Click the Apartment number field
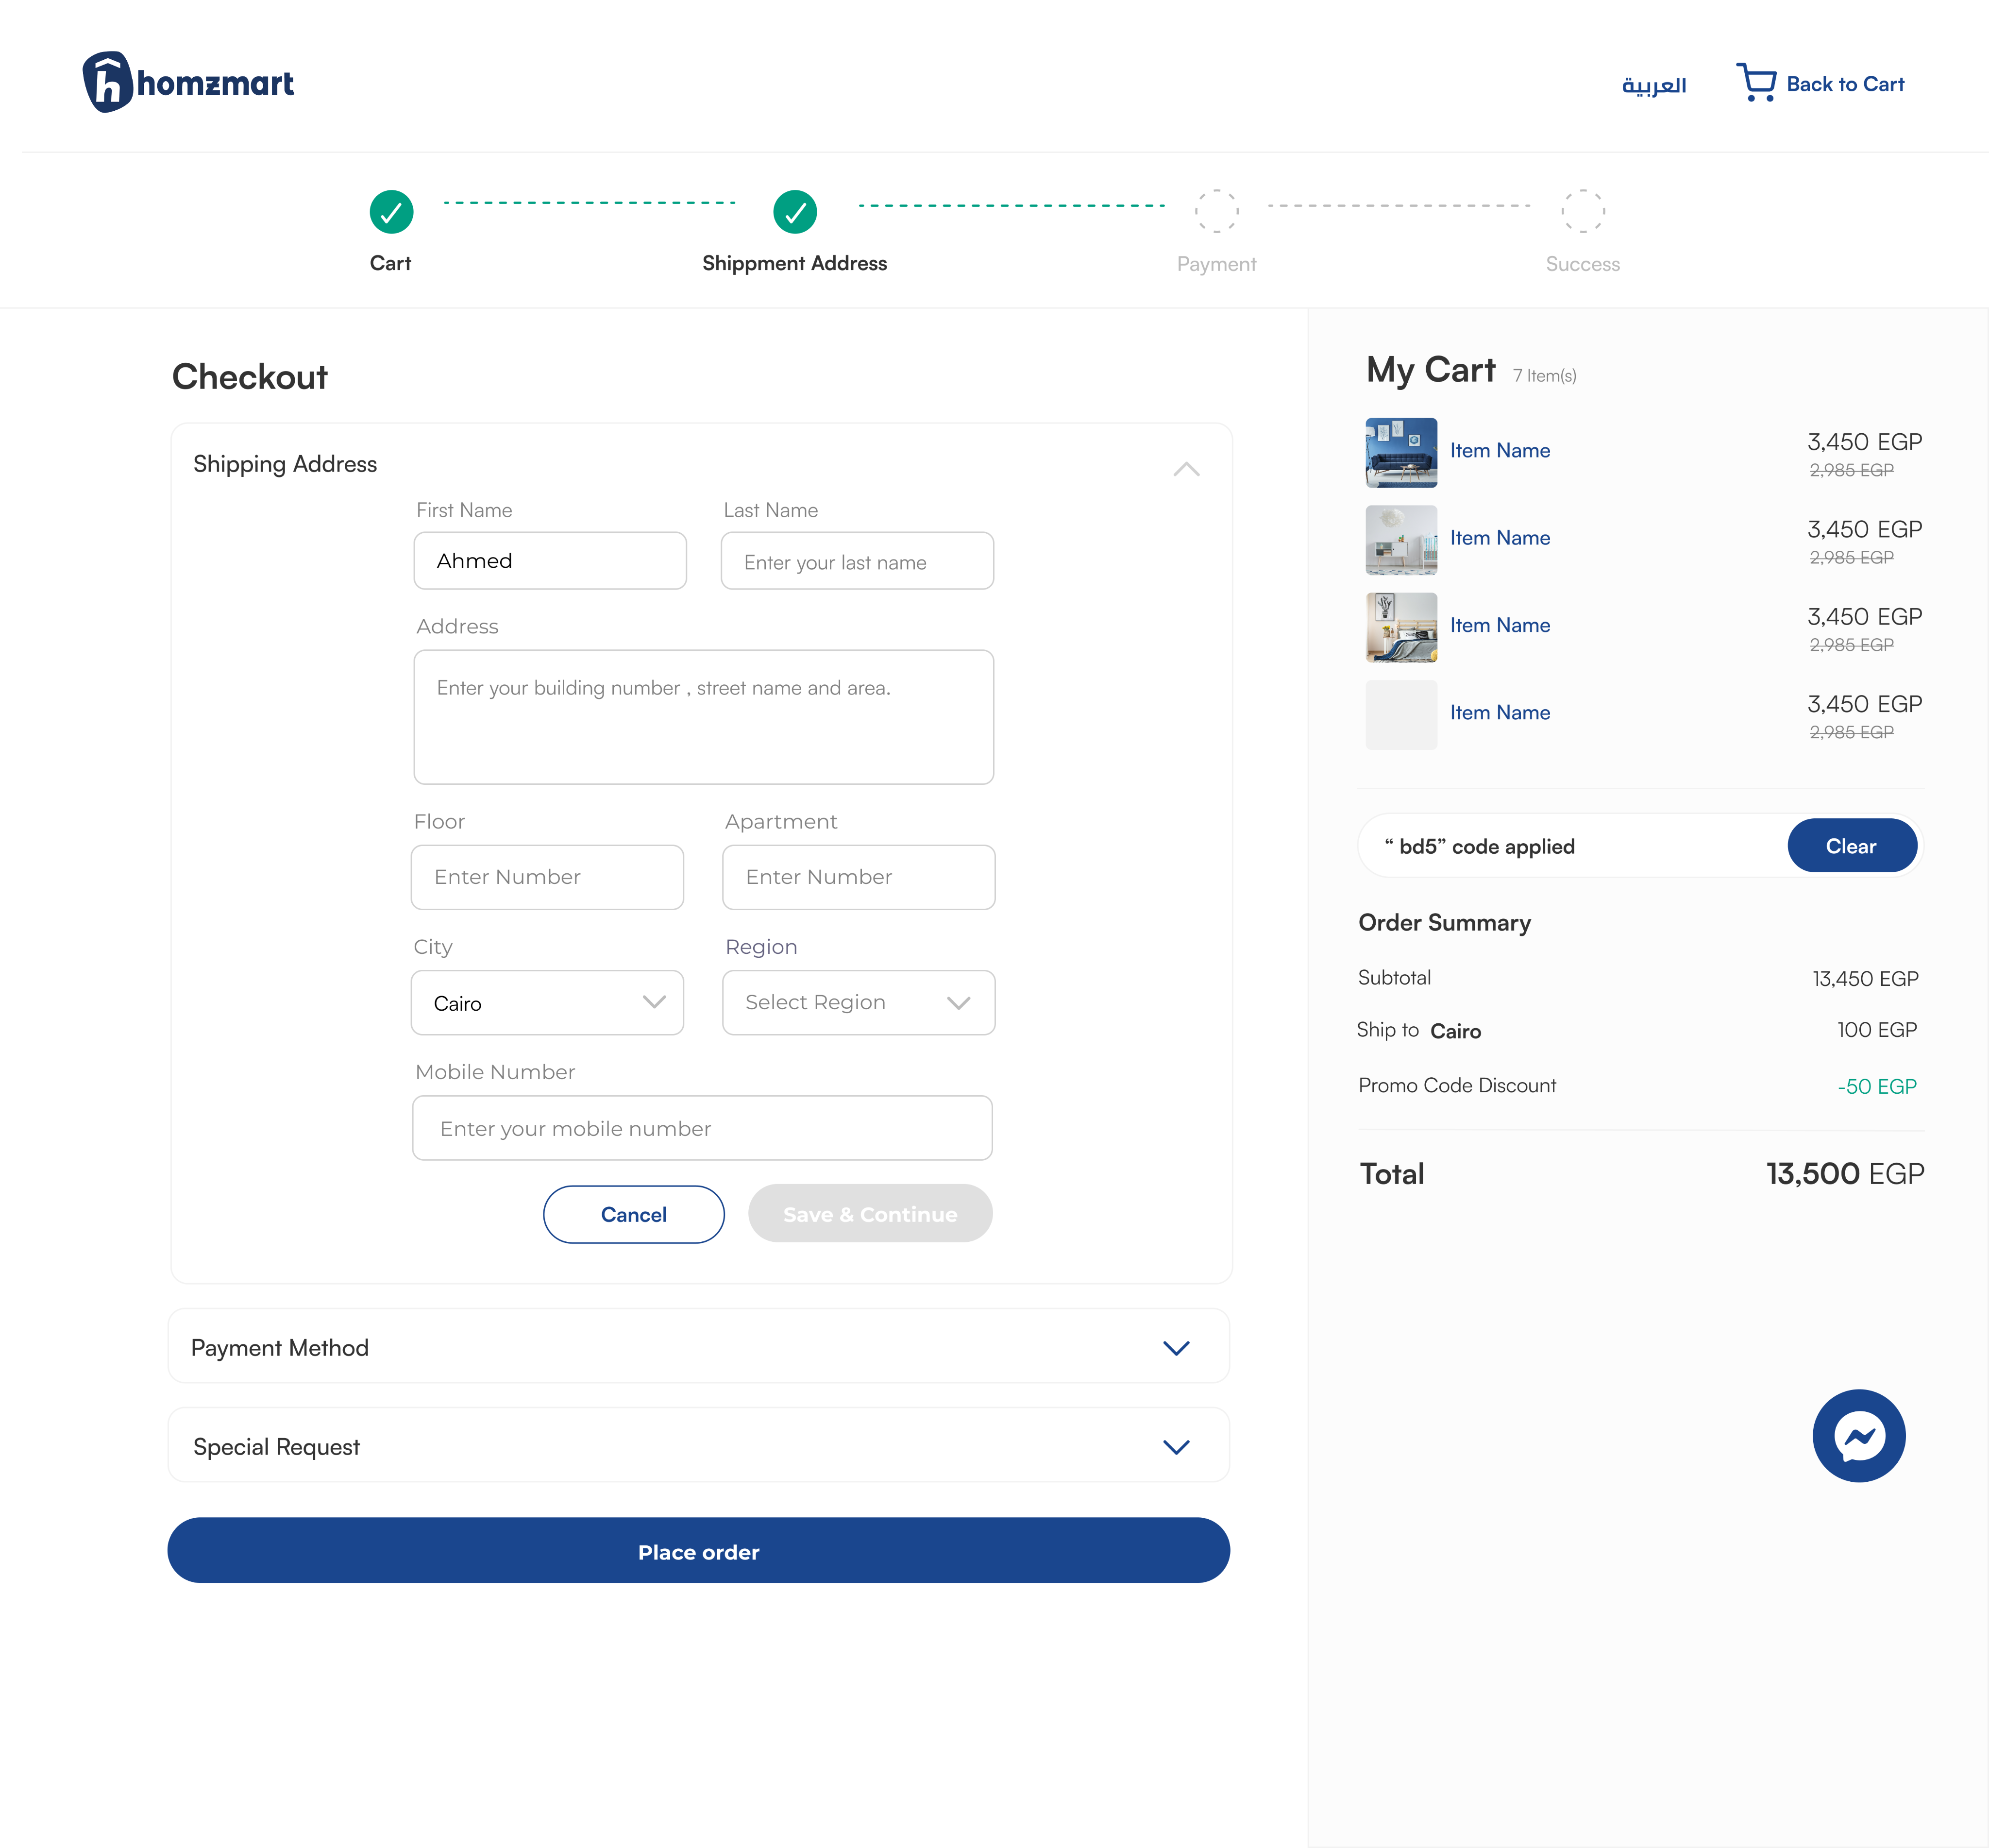1989x1848 pixels. (x=858, y=877)
